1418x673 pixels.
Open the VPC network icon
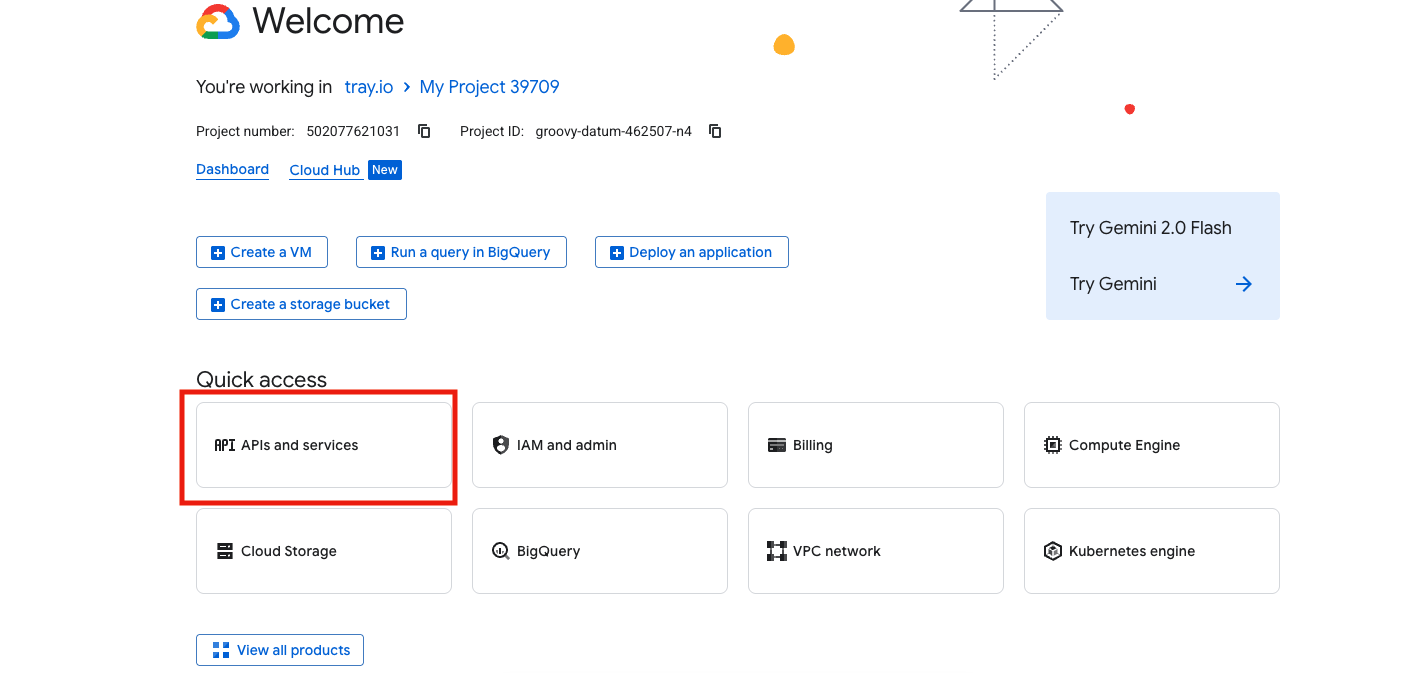click(x=777, y=550)
